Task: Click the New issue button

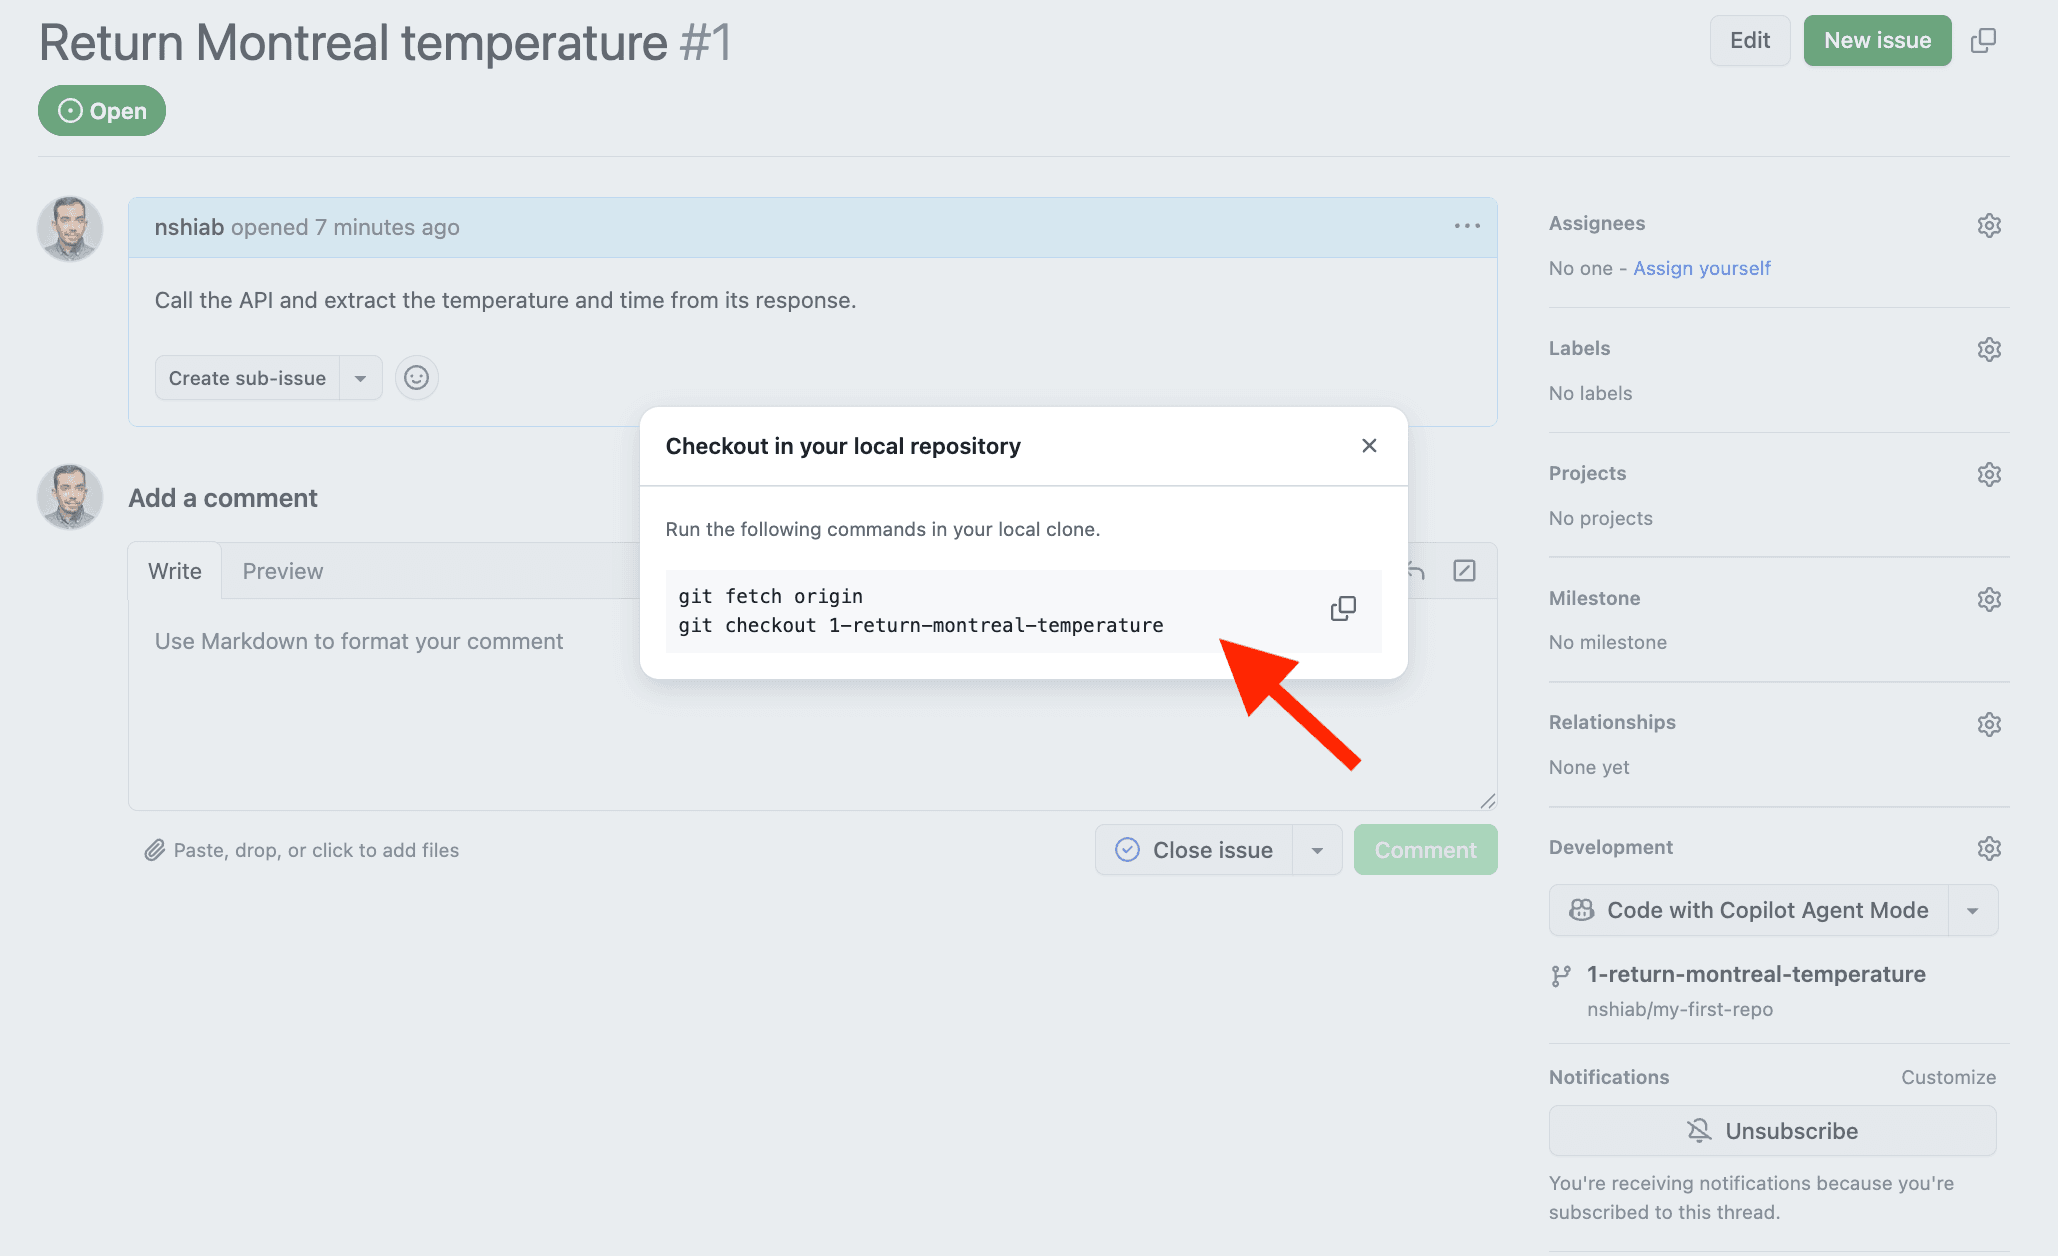Action: (1877, 41)
